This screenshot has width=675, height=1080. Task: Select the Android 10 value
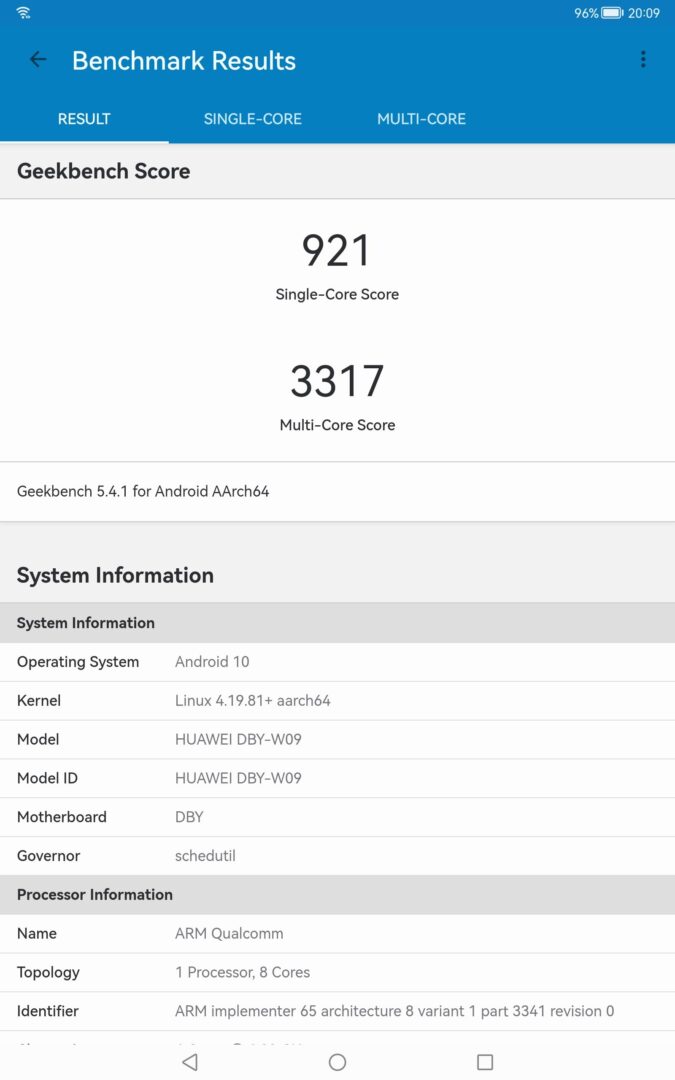point(212,662)
